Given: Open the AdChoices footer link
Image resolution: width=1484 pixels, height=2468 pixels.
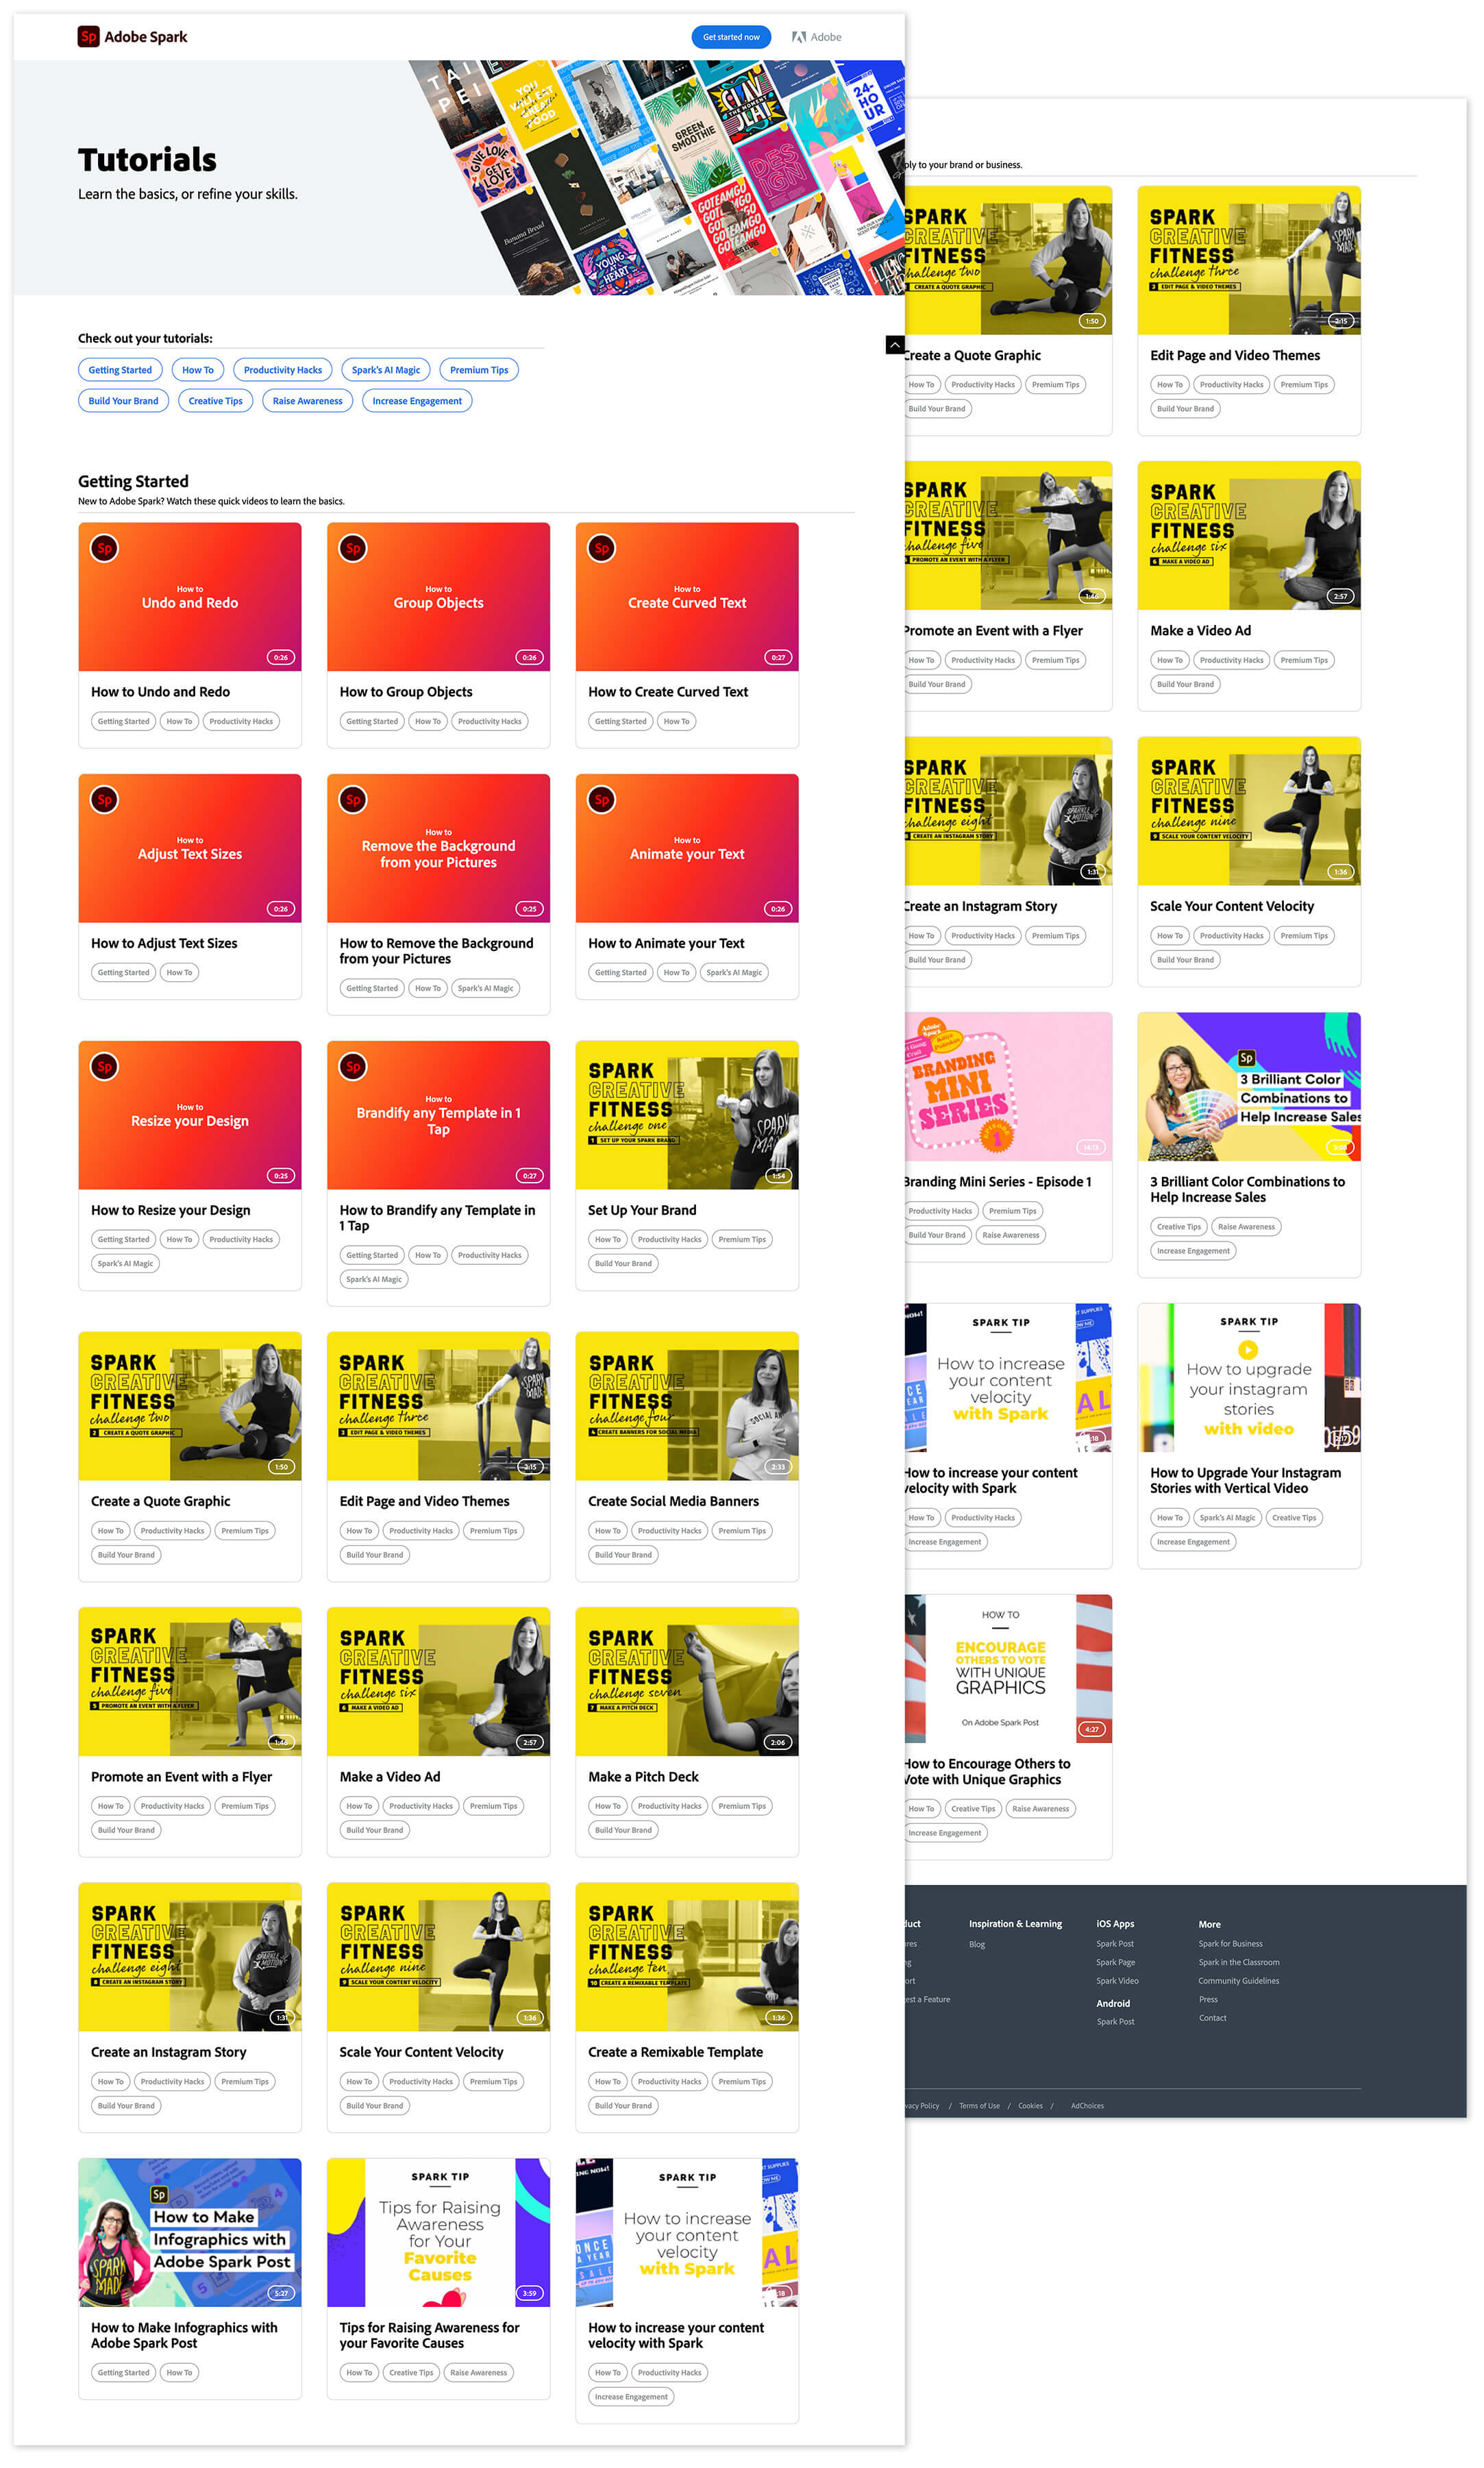Looking at the screenshot, I should click(x=1087, y=2106).
